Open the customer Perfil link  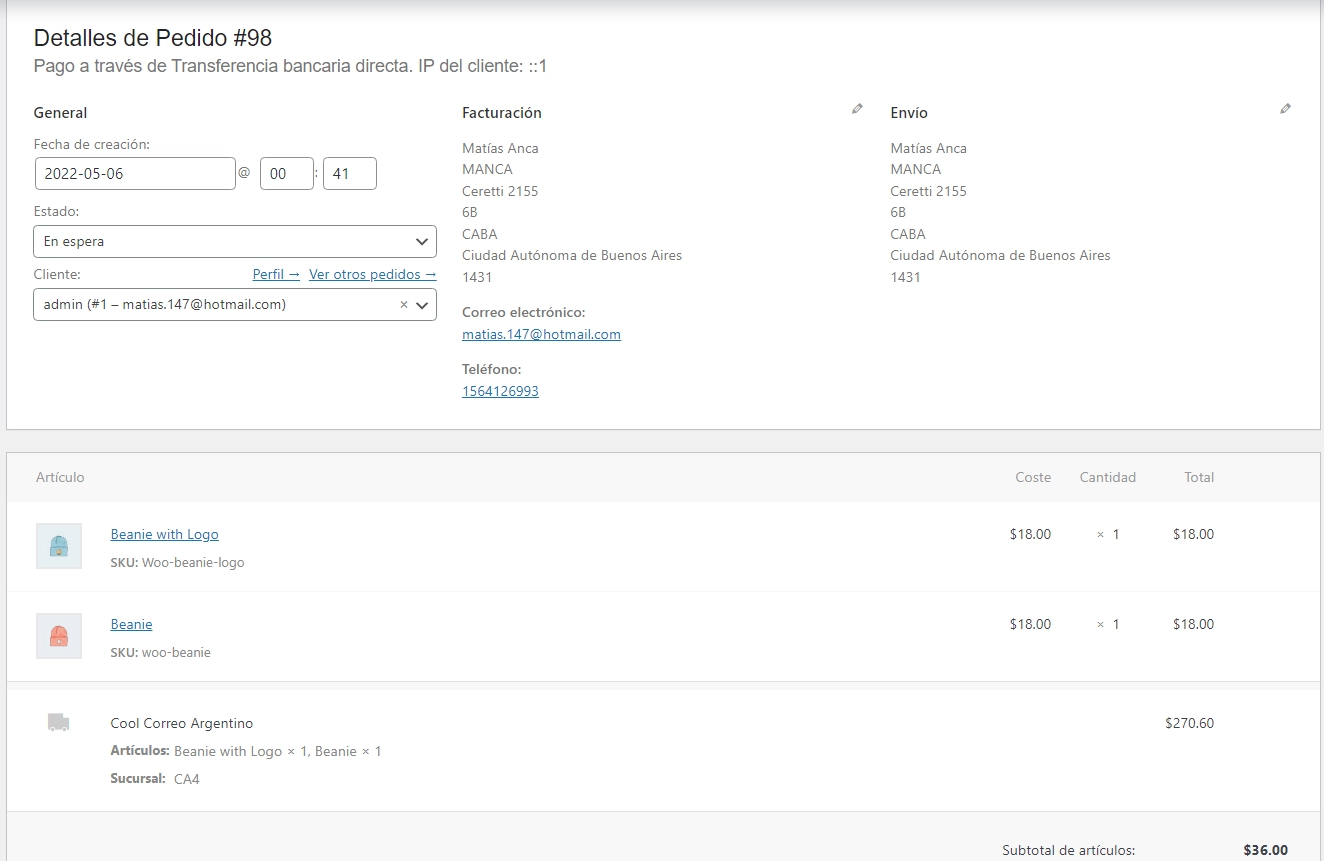(276, 274)
